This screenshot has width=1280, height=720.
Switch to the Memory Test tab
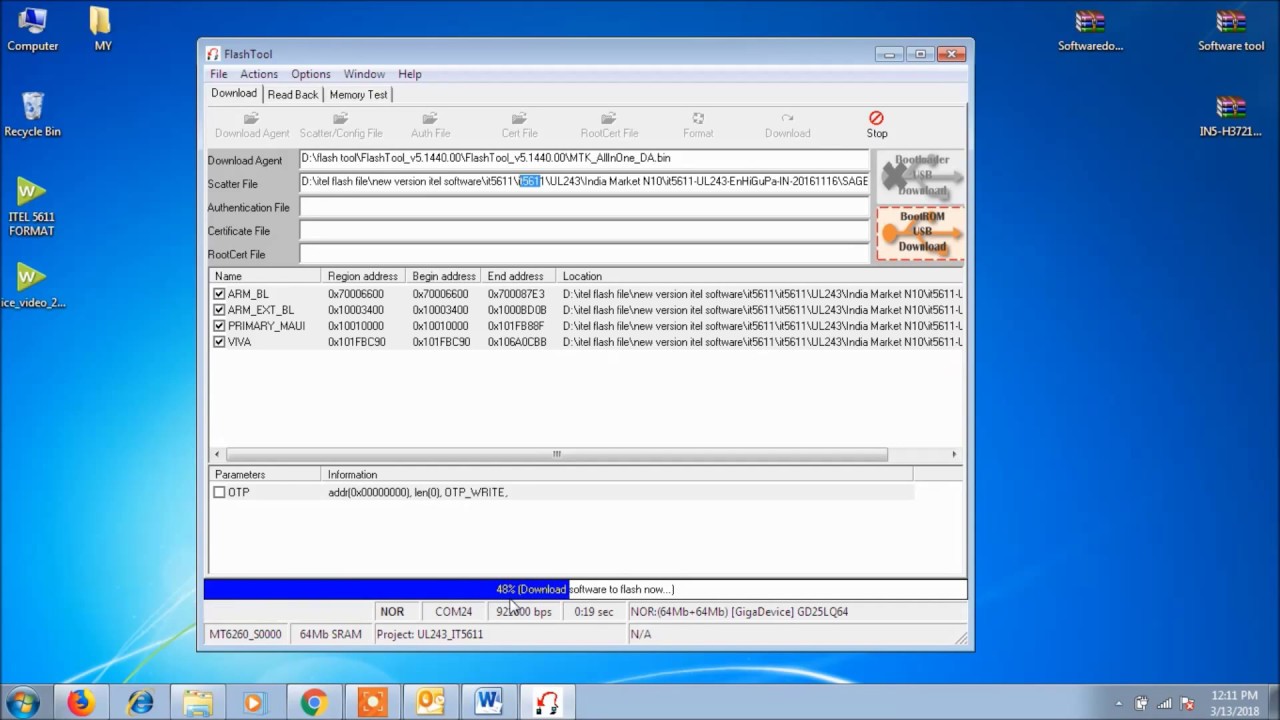(358, 94)
